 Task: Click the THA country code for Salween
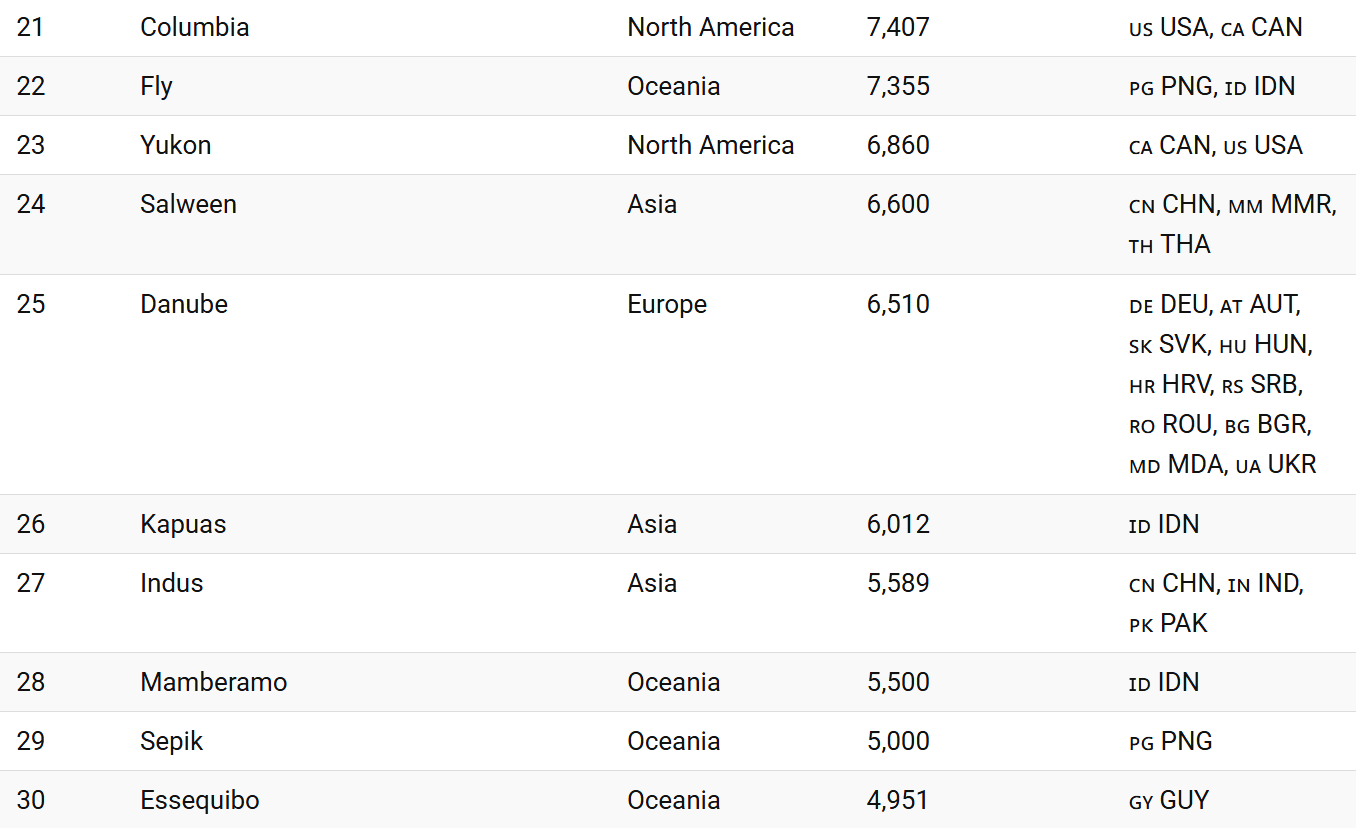coord(1185,244)
